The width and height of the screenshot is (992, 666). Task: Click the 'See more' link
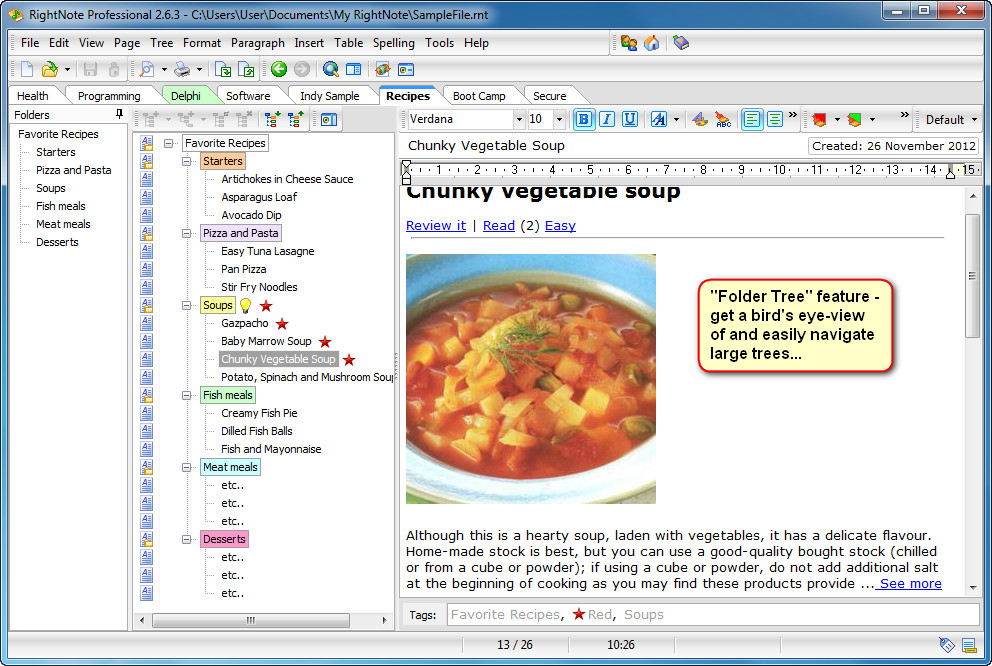(910, 583)
